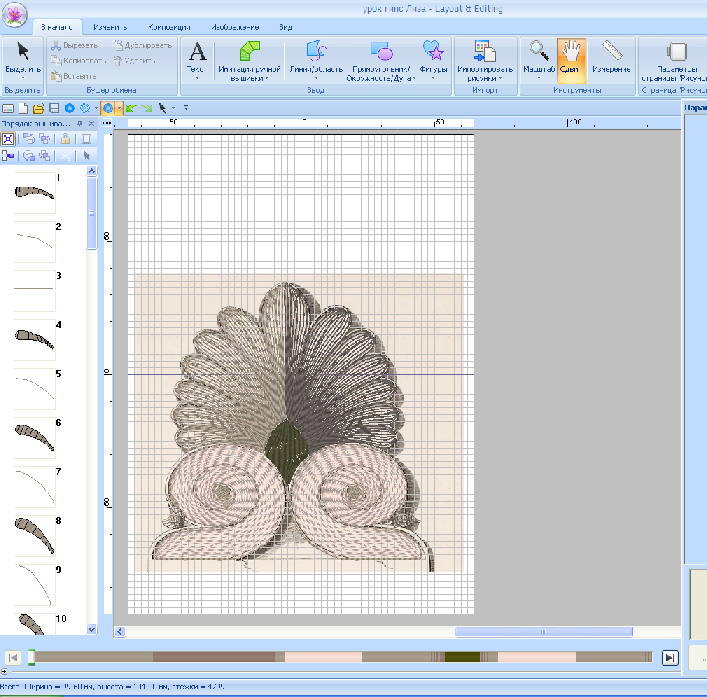The image size is (707, 697).
Task: Click the olive green segment in color bar
Action: pos(460,657)
